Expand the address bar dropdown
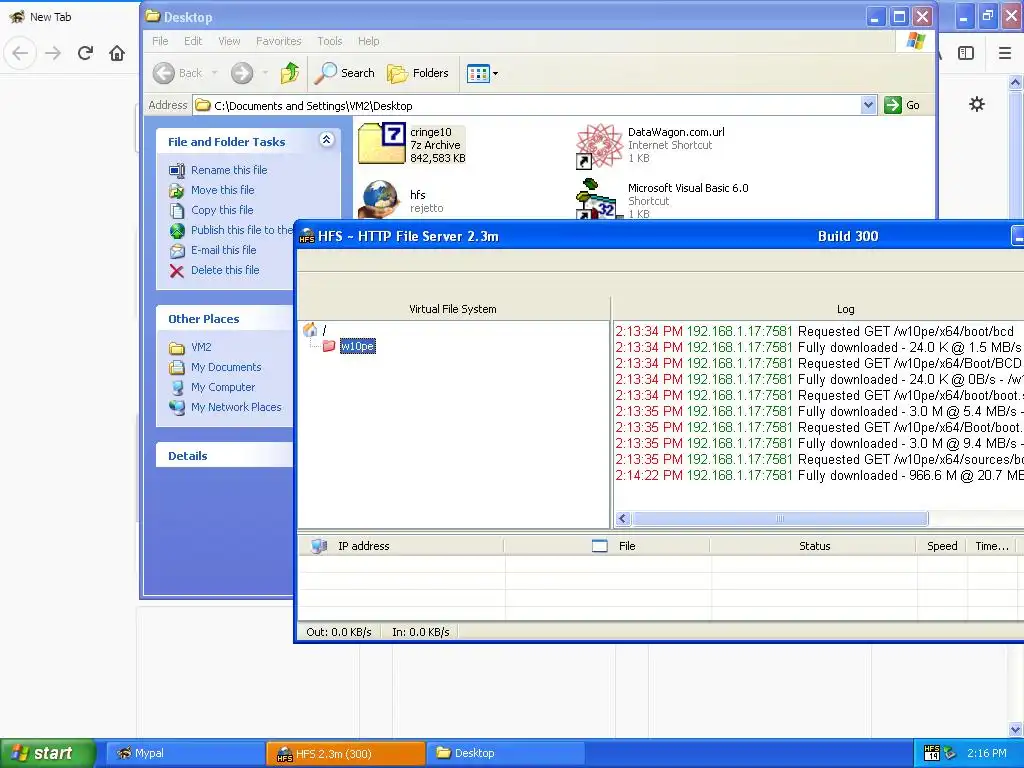 coord(868,105)
